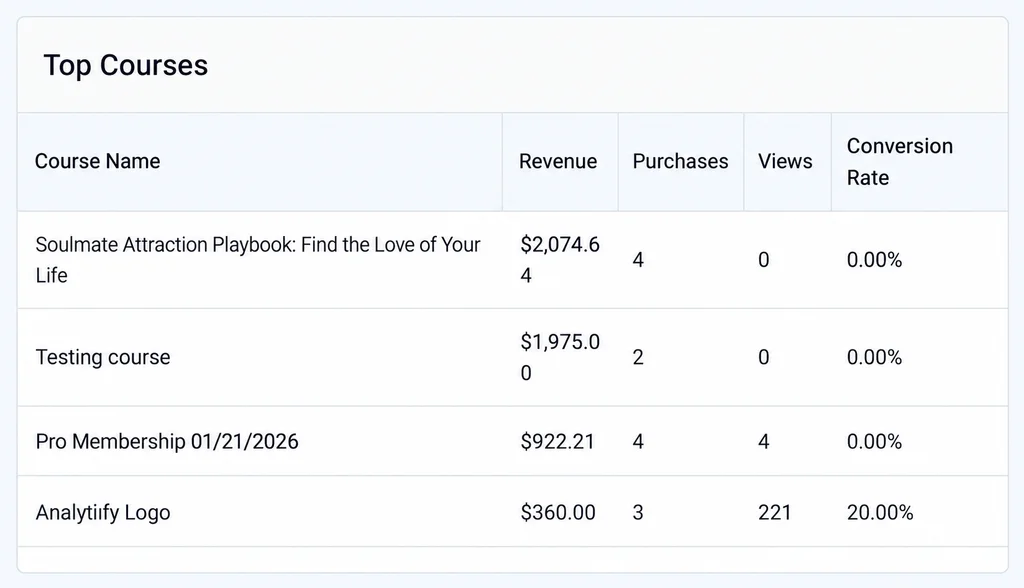Click the $1,975.00 revenue value
This screenshot has height=588, width=1024.
[x=560, y=357]
